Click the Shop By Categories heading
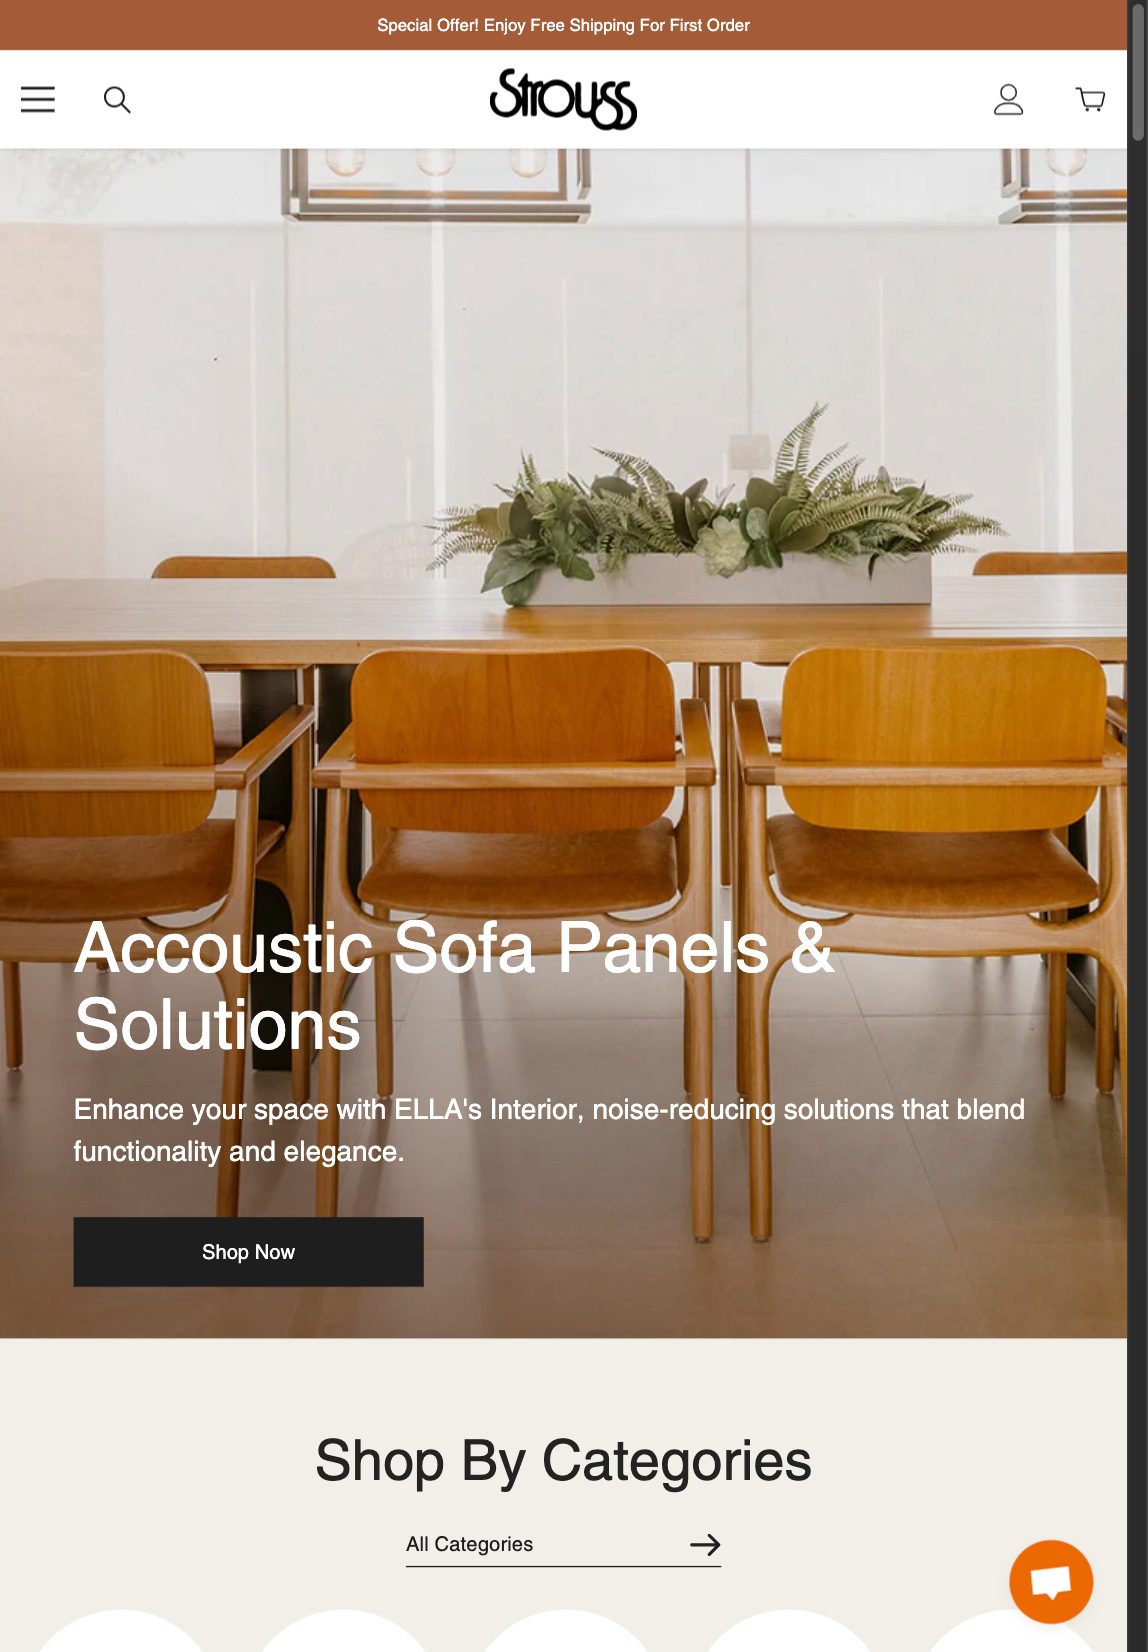The width and height of the screenshot is (1148, 1652). pos(563,1461)
